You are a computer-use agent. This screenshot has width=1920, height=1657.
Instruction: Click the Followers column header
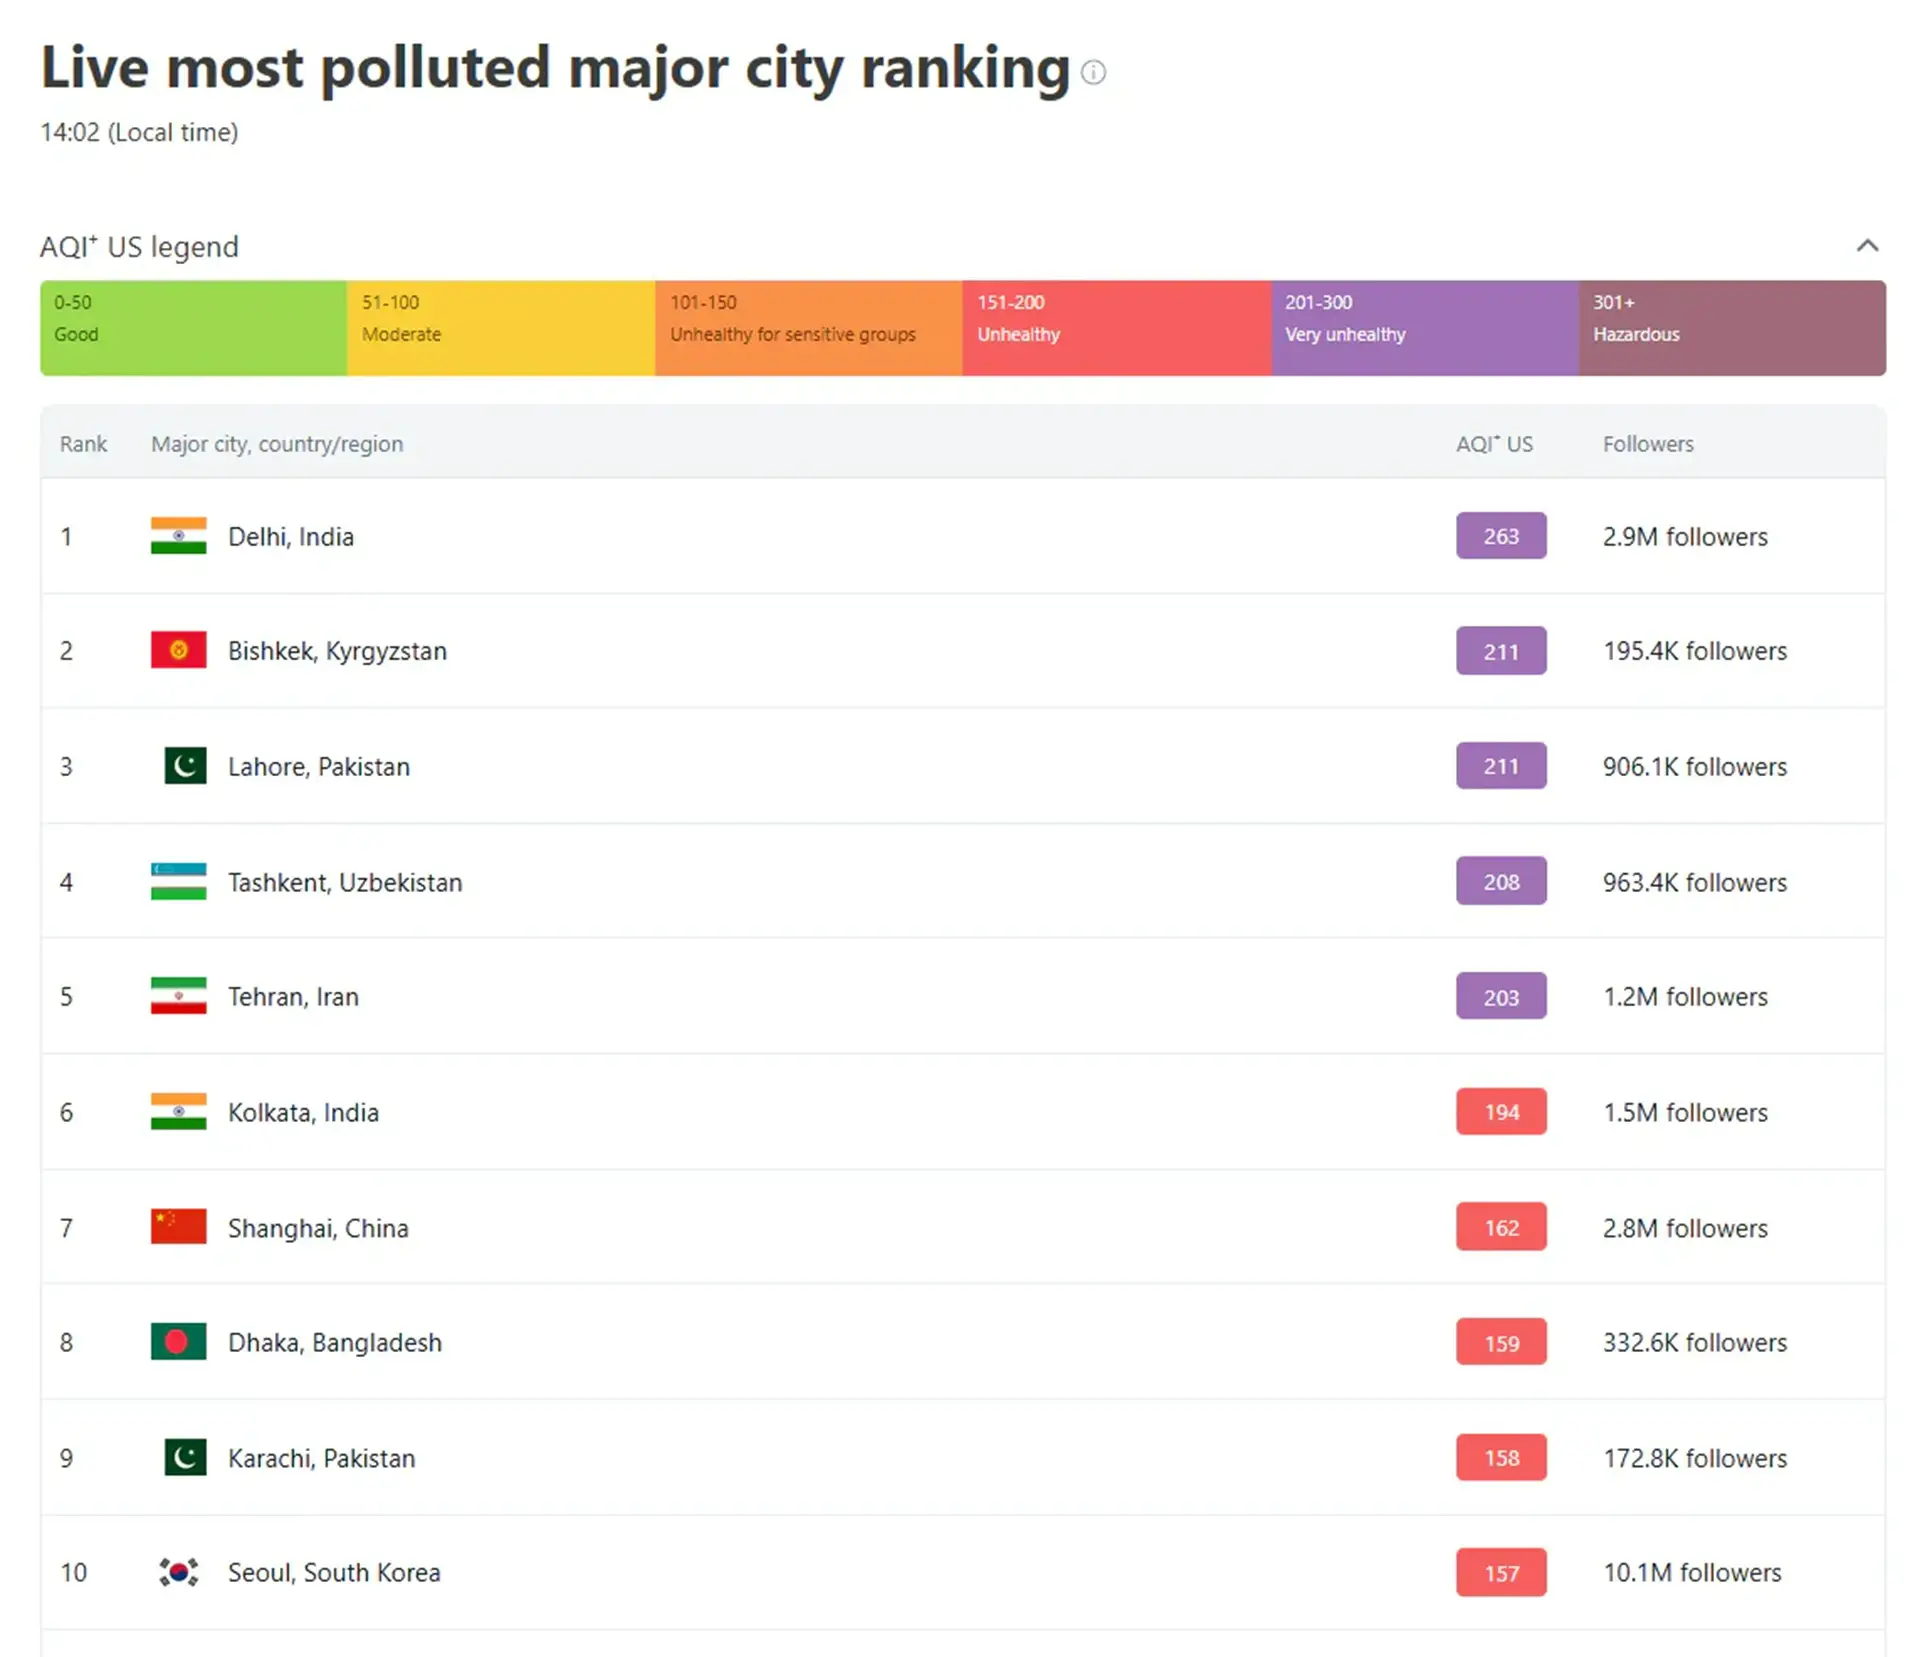click(x=1647, y=444)
